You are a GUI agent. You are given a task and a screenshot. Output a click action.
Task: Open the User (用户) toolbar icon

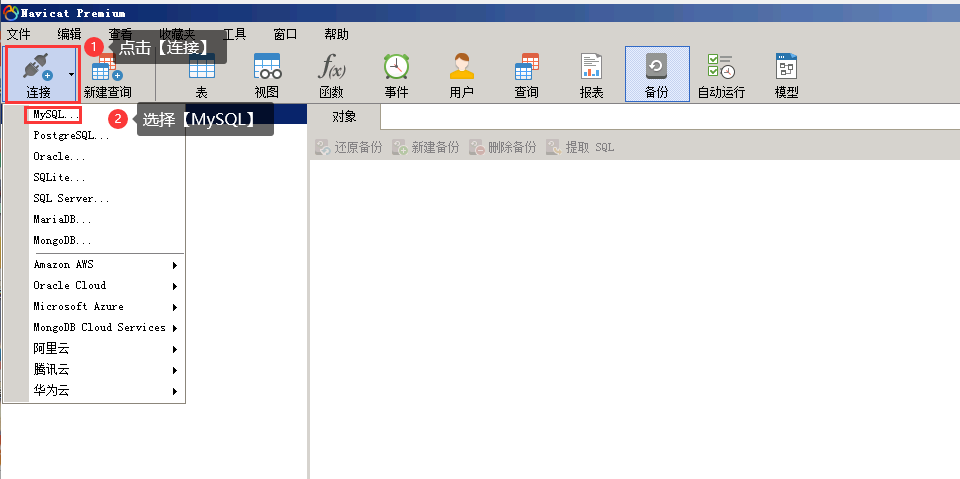point(462,66)
